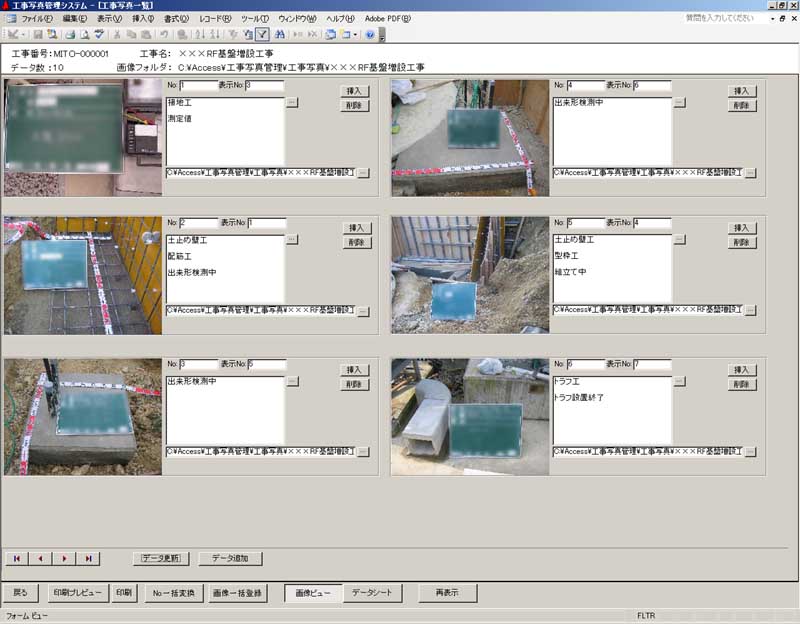Go to the first record with navigation button
Image resolution: width=800 pixels, height=624 pixels.
tap(17, 558)
